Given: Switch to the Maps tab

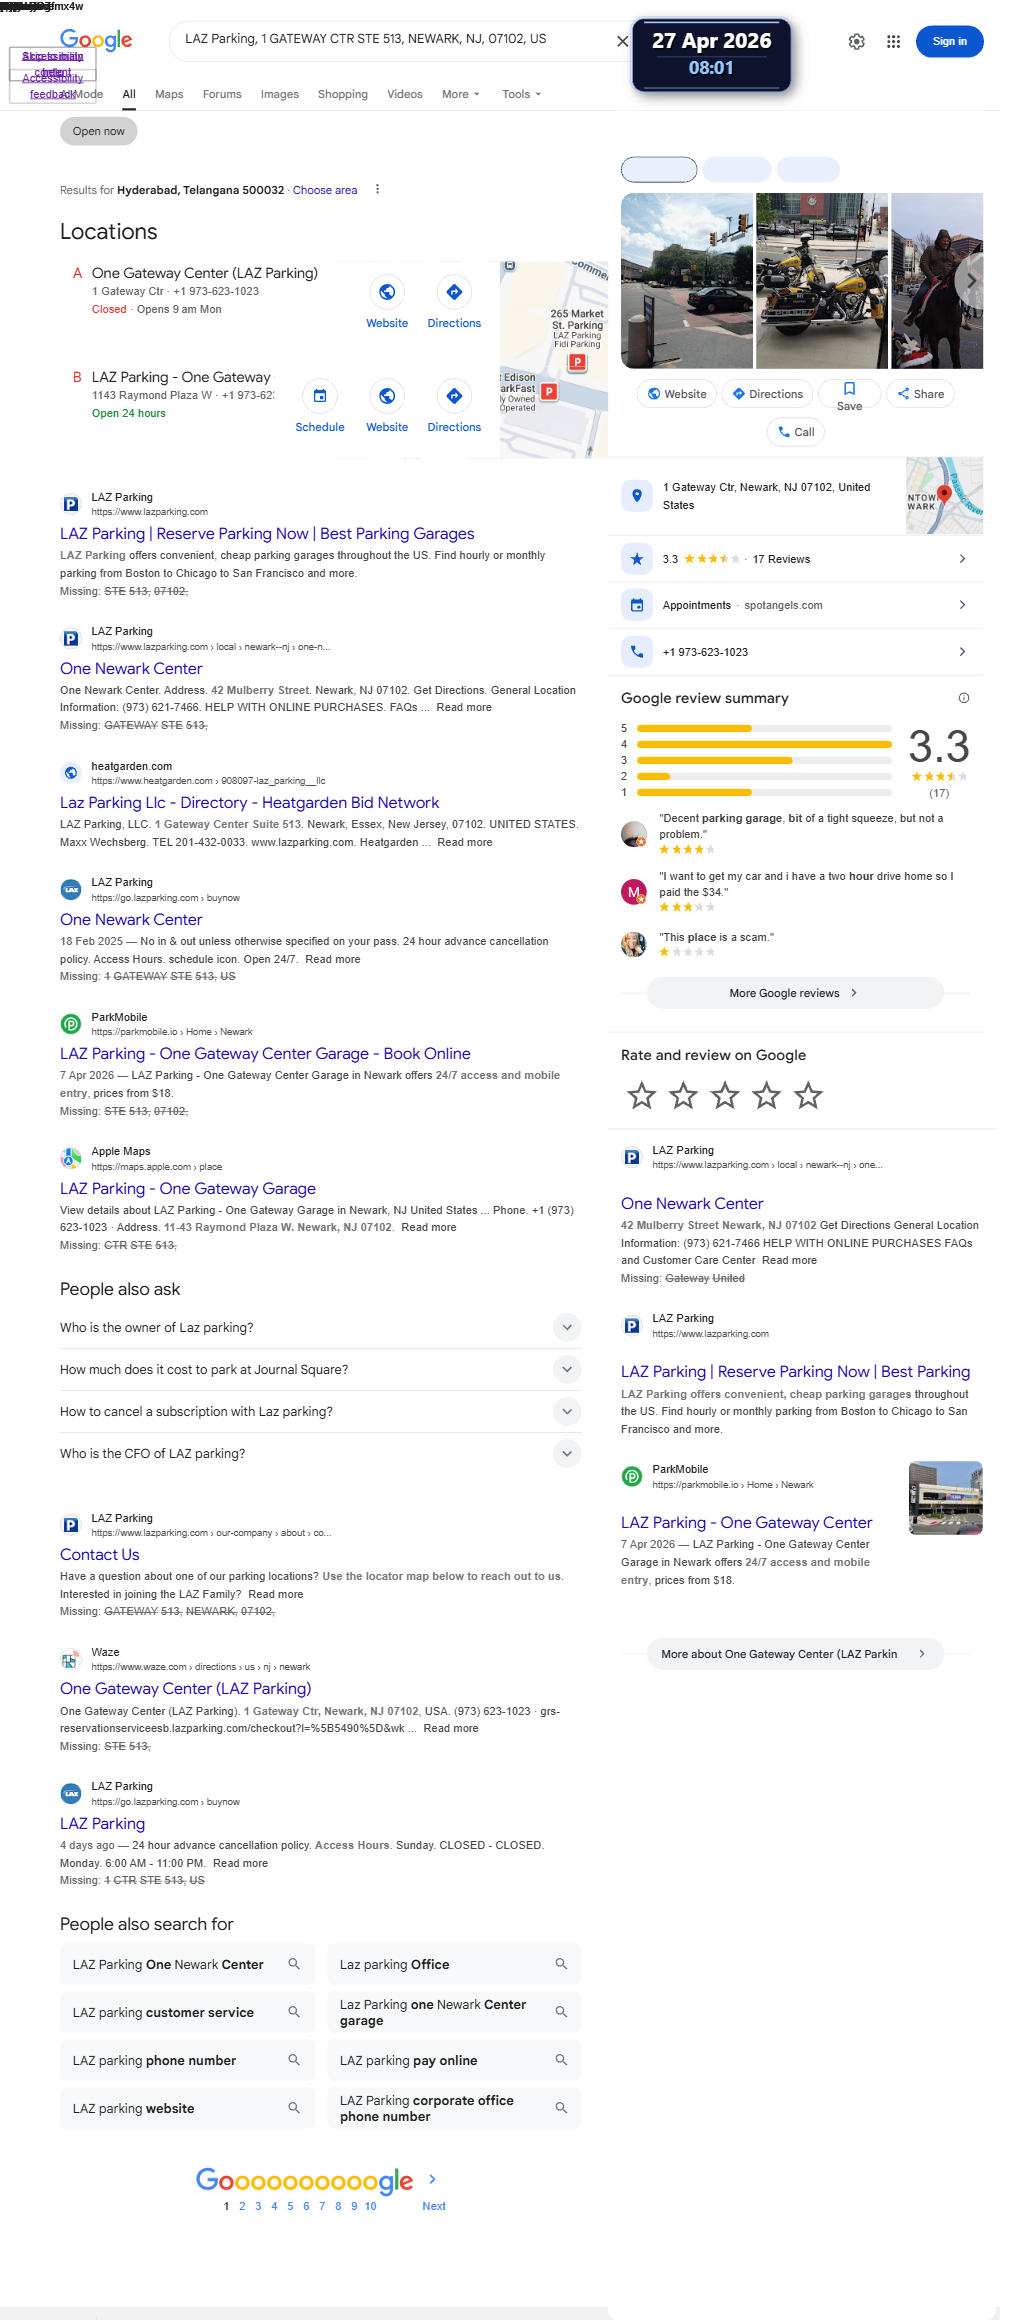Looking at the screenshot, I should 169,94.
